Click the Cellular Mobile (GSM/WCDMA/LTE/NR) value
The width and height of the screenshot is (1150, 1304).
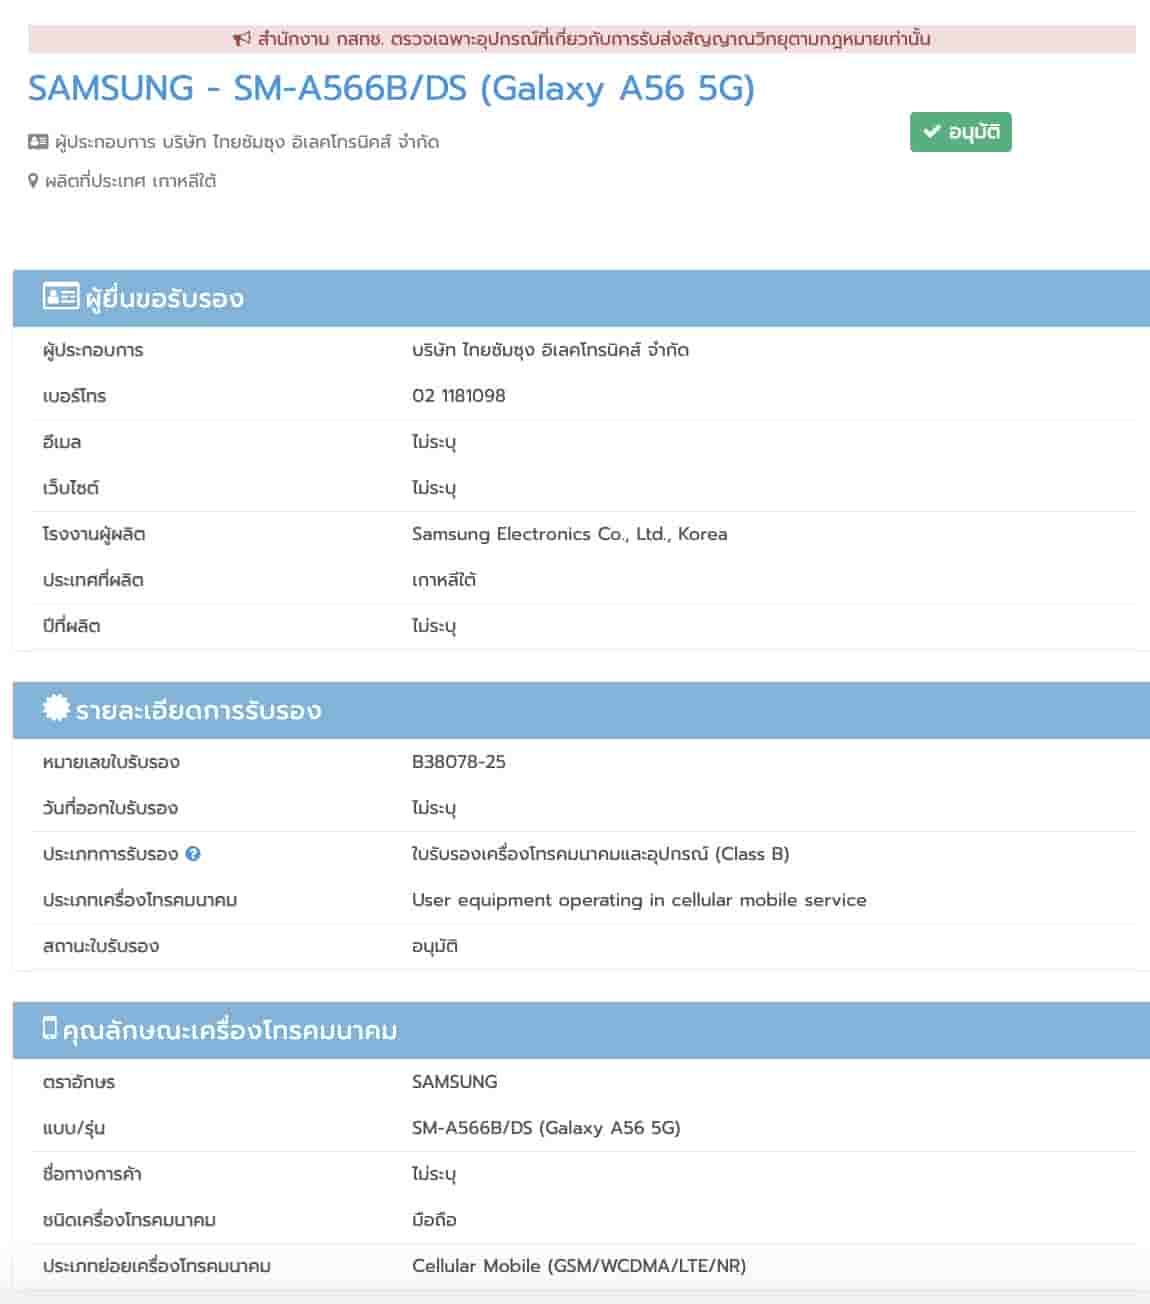(x=579, y=1266)
